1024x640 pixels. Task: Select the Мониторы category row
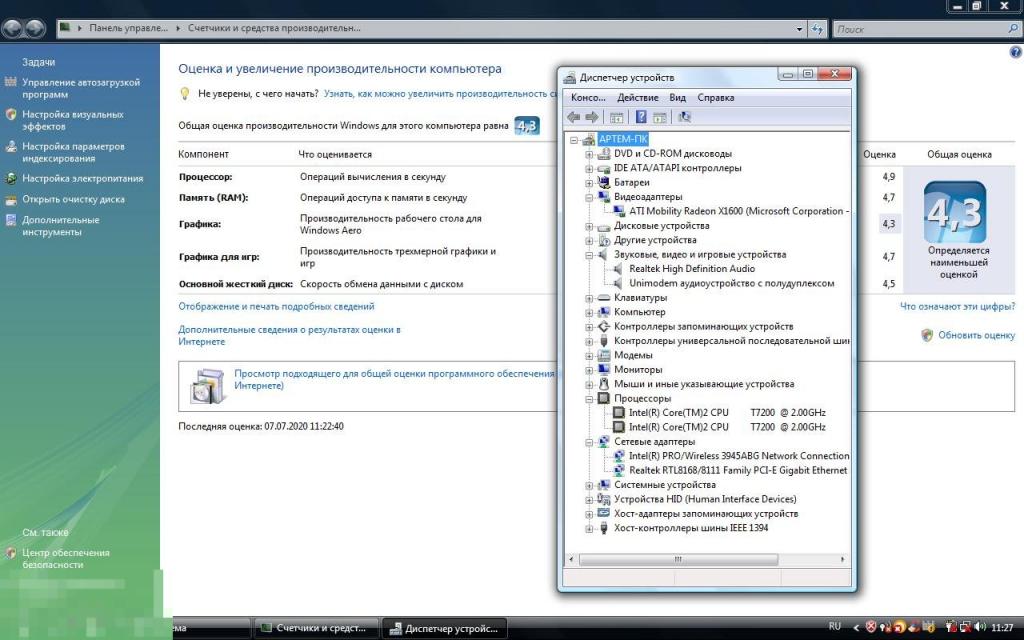(x=638, y=370)
